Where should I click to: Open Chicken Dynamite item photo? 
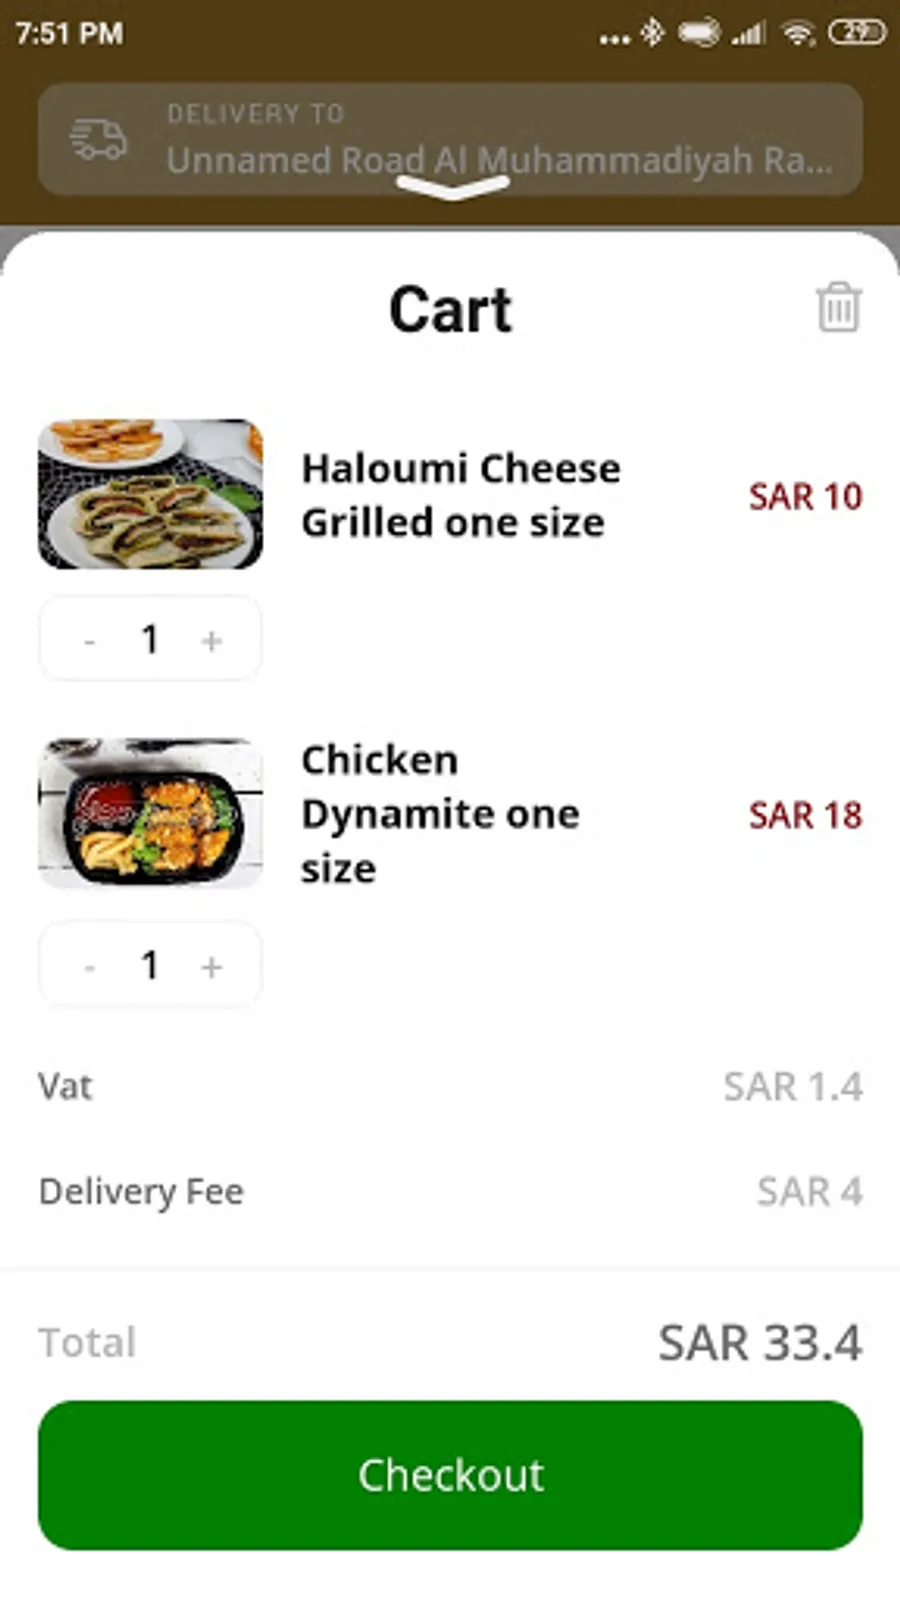(151, 813)
